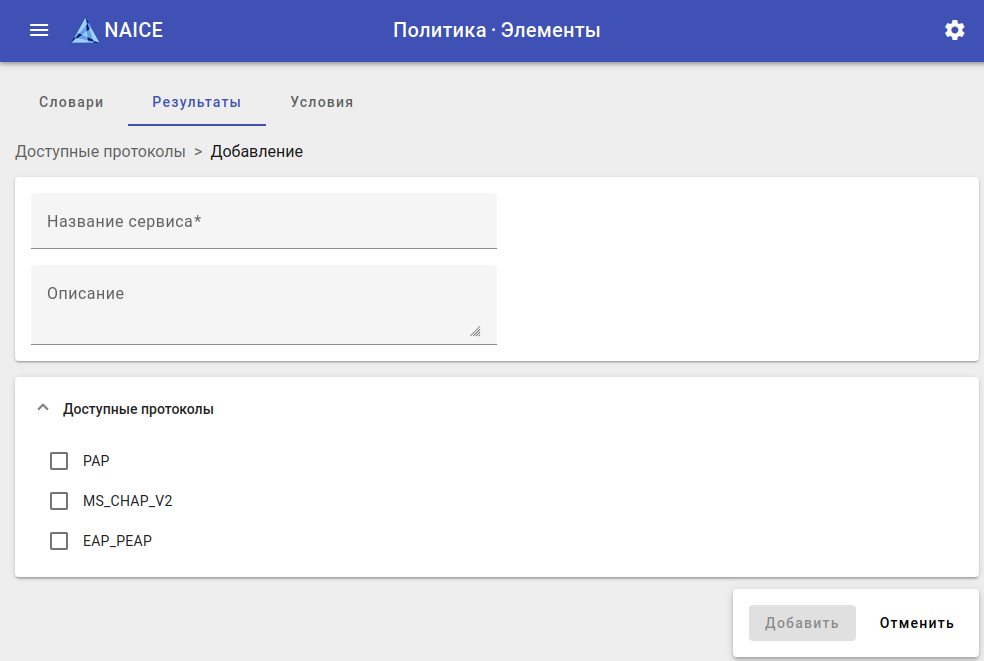Grab the Описание textarea resize handle
Image resolution: width=984 pixels, height=661 pixels.
pyautogui.click(x=475, y=331)
